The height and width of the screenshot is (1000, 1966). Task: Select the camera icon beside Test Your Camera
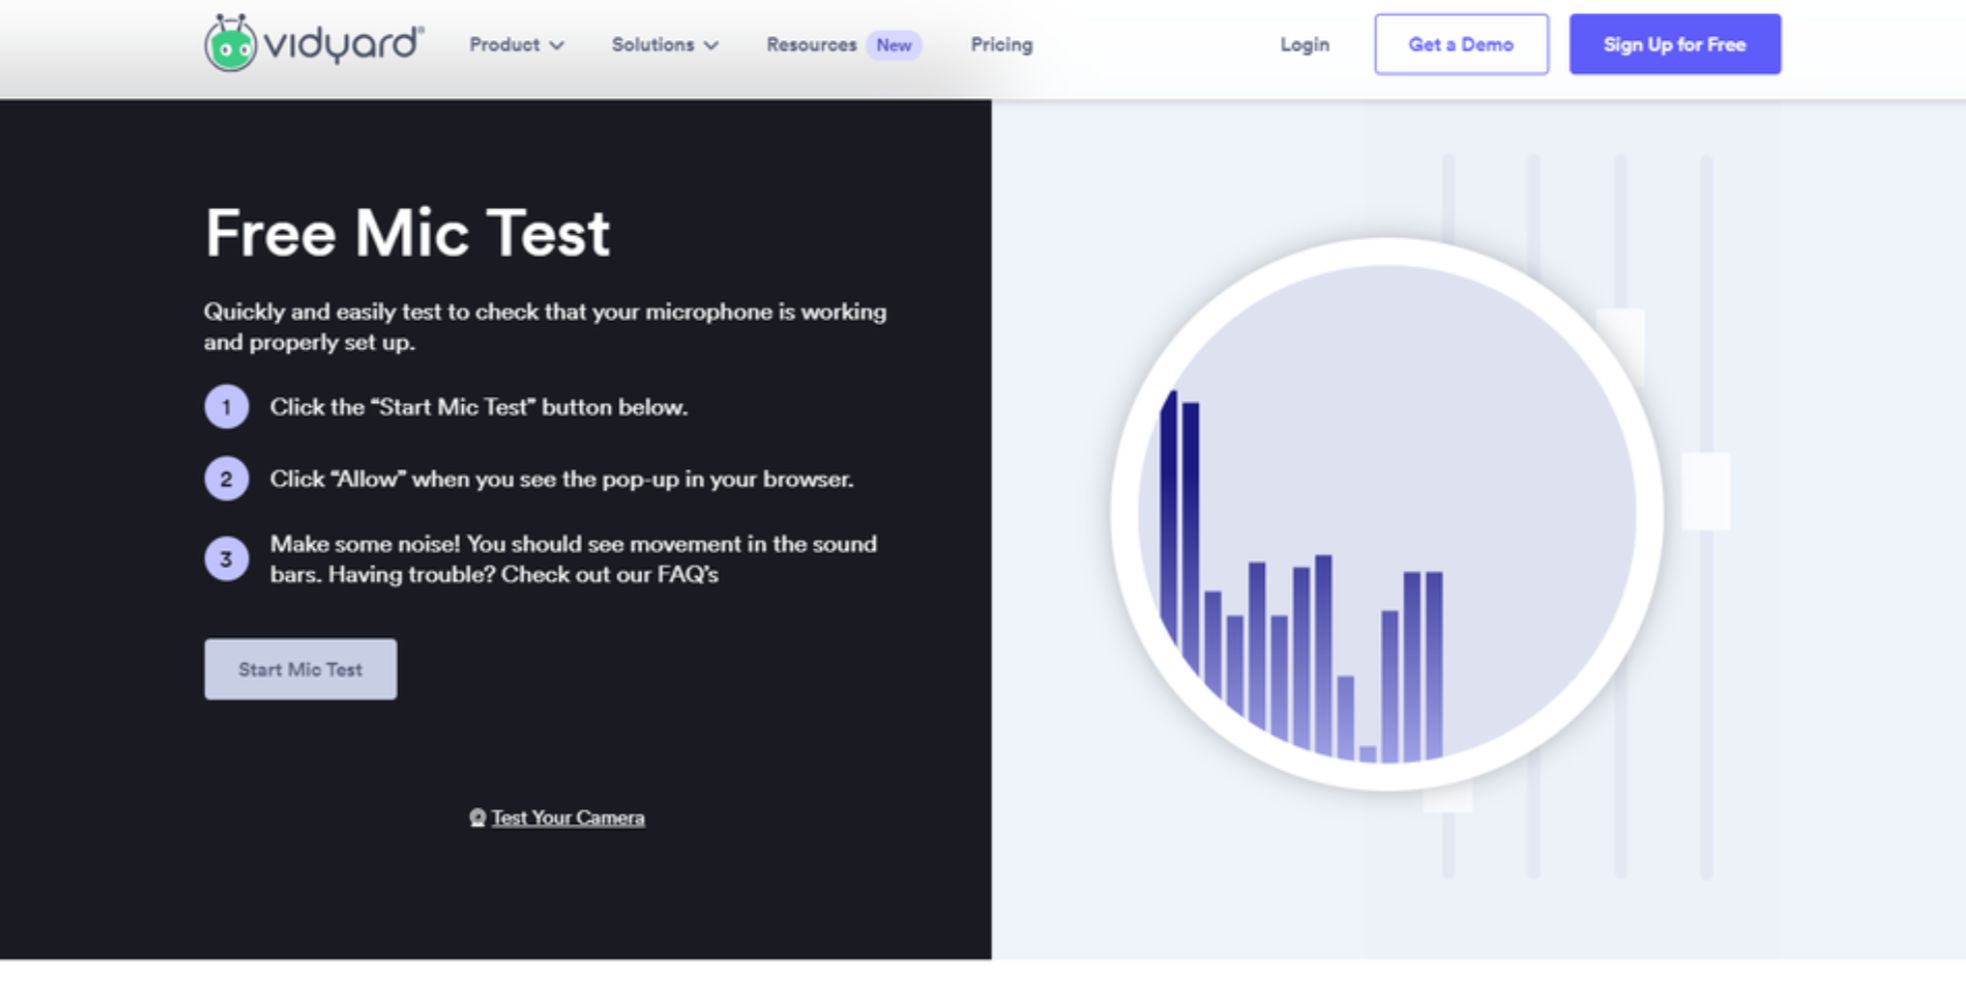[x=480, y=818]
